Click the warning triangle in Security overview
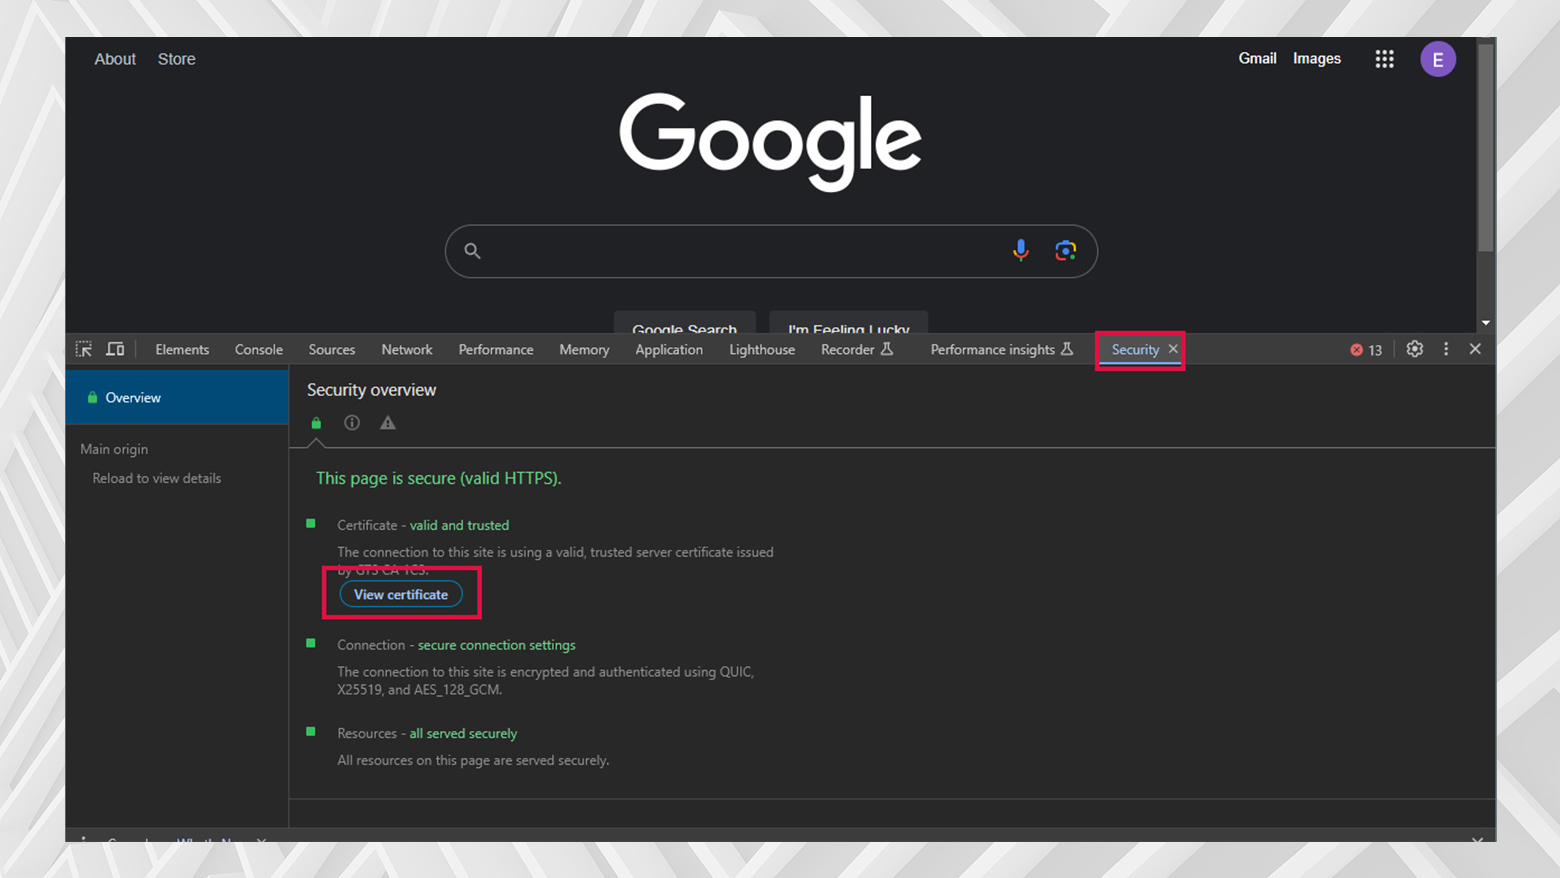This screenshot has height=878, width=1560. tap(387, 422)
